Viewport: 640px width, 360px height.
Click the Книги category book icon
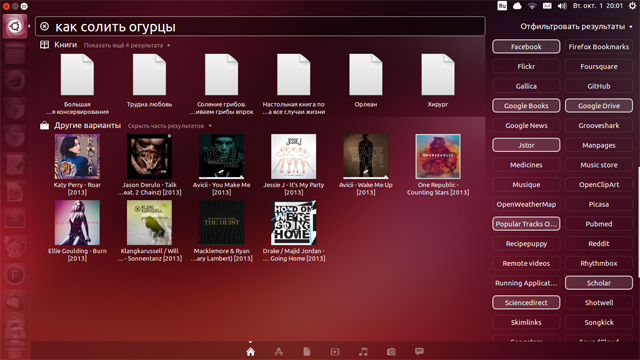point(44,44)
